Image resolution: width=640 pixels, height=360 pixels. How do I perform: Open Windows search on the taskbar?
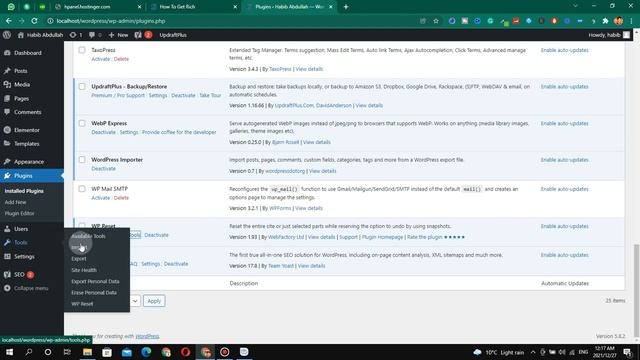(x=29, y=352)
